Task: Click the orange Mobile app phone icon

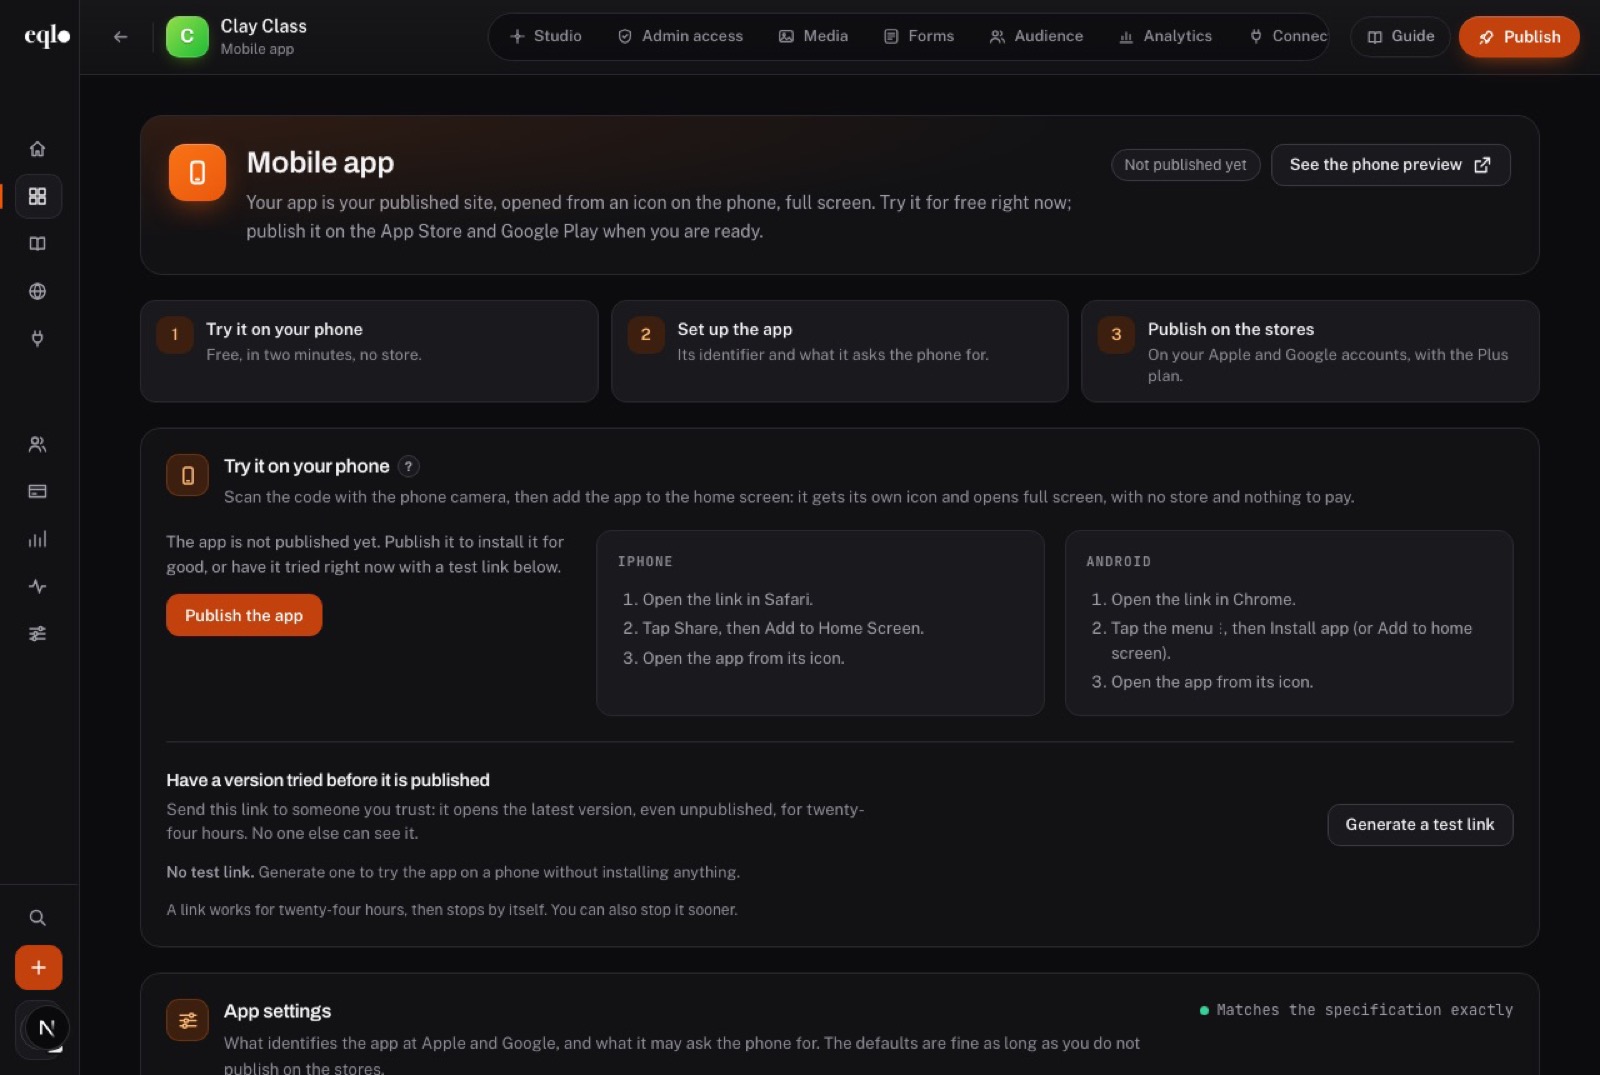Action: coord(197,172)
